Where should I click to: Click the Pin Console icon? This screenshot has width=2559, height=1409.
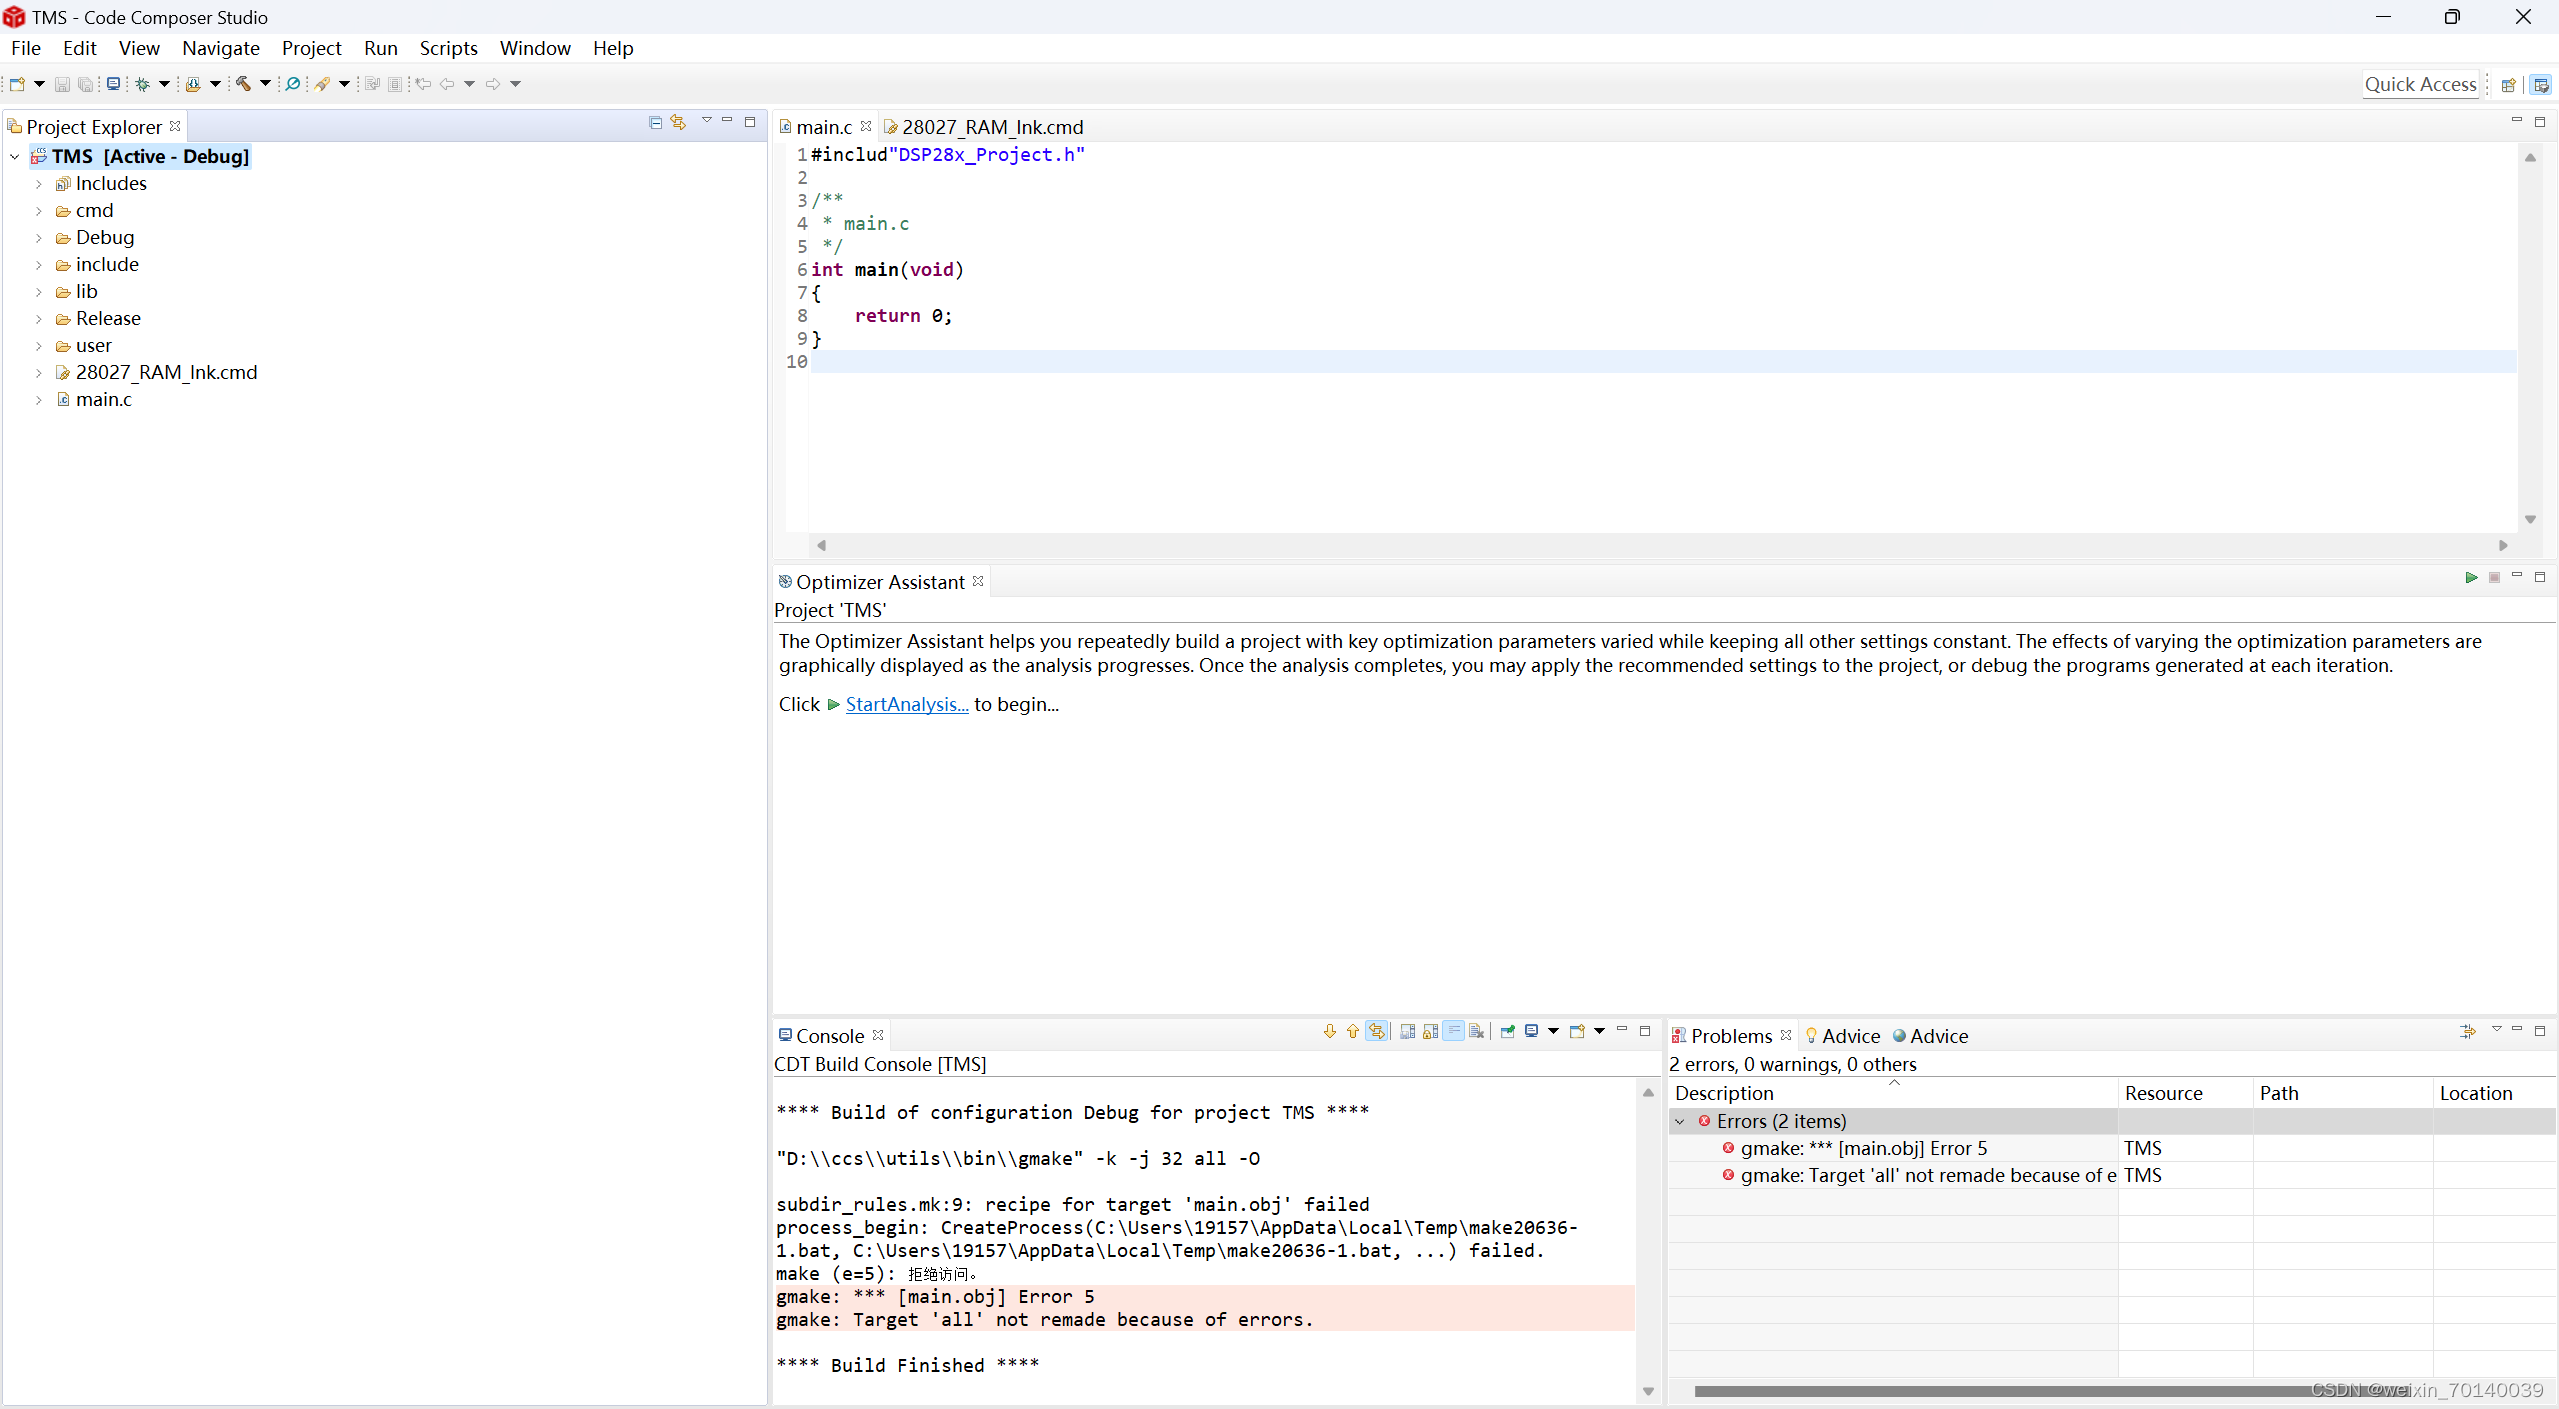click(1507, 1032)
